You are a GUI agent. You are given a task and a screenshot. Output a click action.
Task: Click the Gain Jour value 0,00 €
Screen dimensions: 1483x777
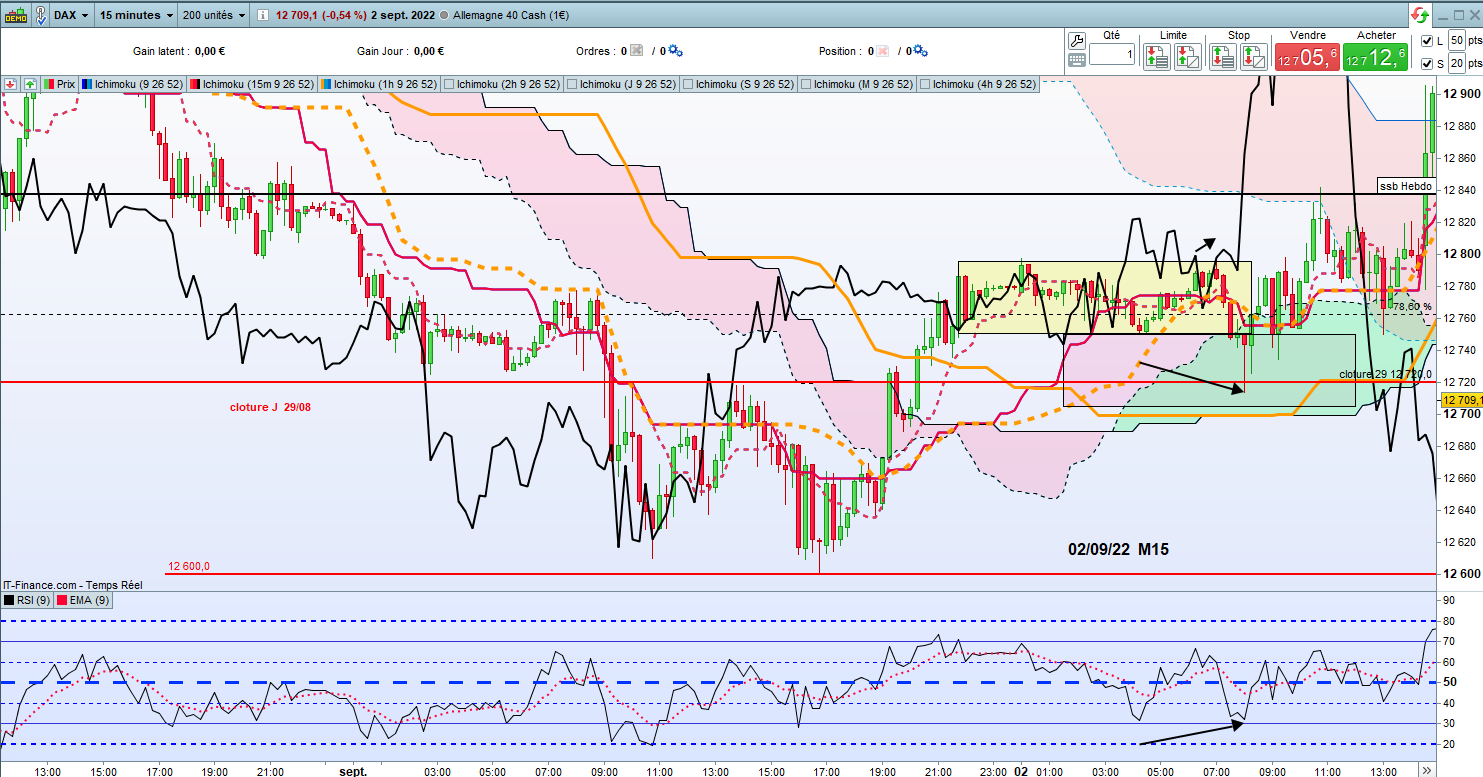pyautogui.click(x=428, y=51)
